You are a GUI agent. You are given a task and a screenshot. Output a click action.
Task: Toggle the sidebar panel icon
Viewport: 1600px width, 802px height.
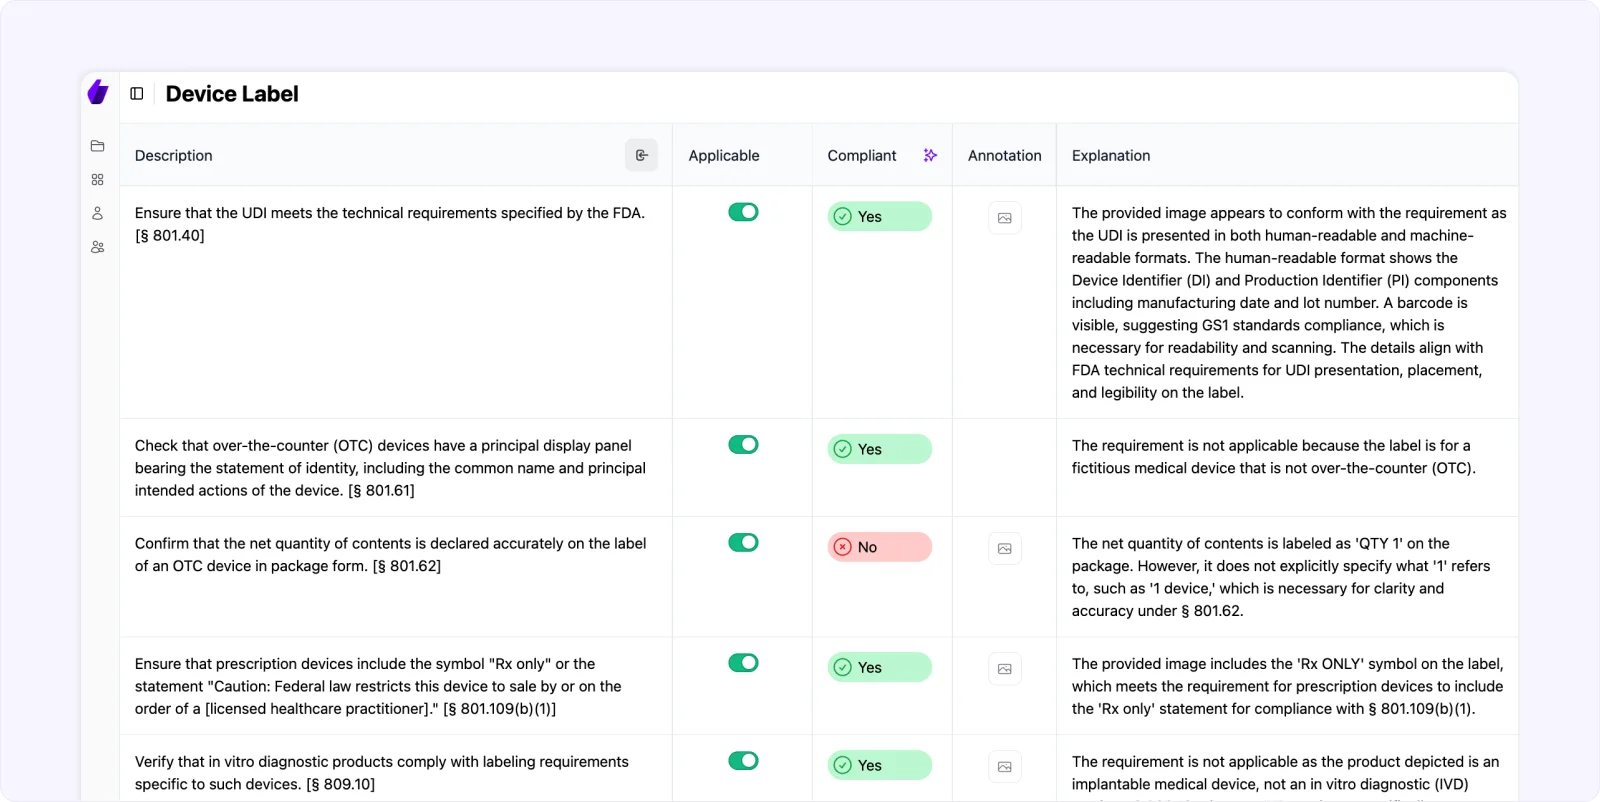pyautogui.click(x=137, y=94)
